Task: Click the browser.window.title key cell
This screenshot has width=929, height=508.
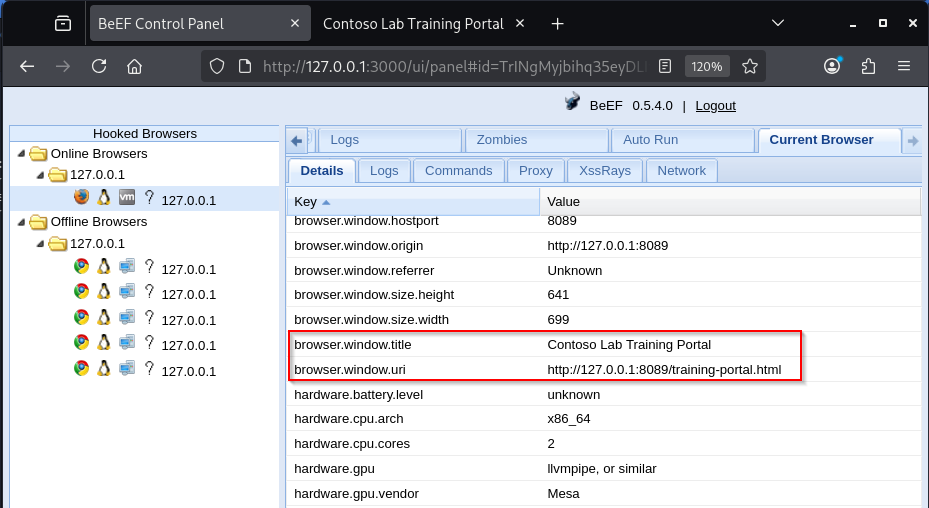Action: 413,344
